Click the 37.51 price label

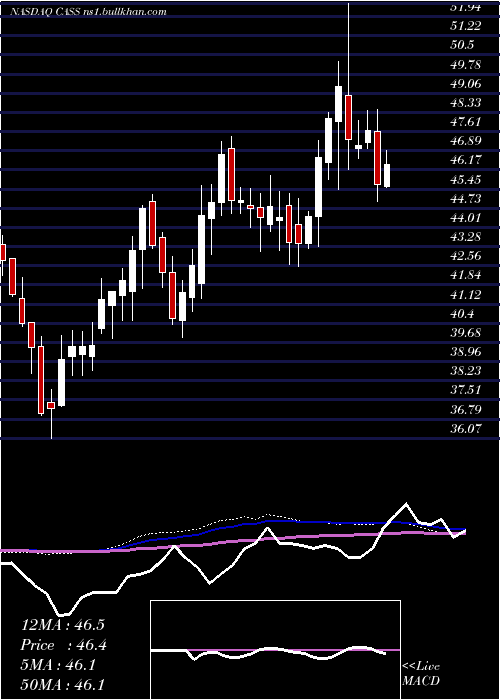(465, 390)
